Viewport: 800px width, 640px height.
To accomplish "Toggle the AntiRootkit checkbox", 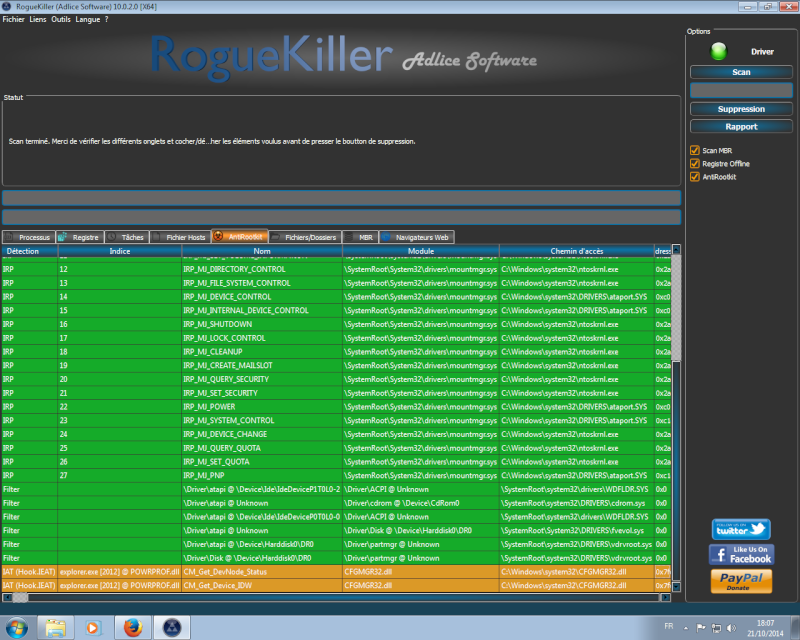I will (x=694, y=177).
